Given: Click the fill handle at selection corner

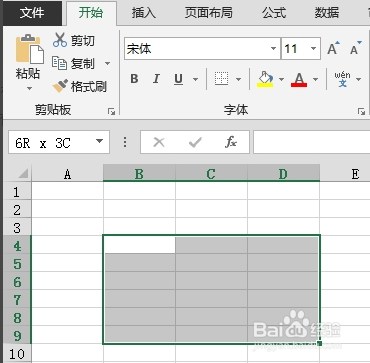Looking at the screenshot, I should point(320,343).
